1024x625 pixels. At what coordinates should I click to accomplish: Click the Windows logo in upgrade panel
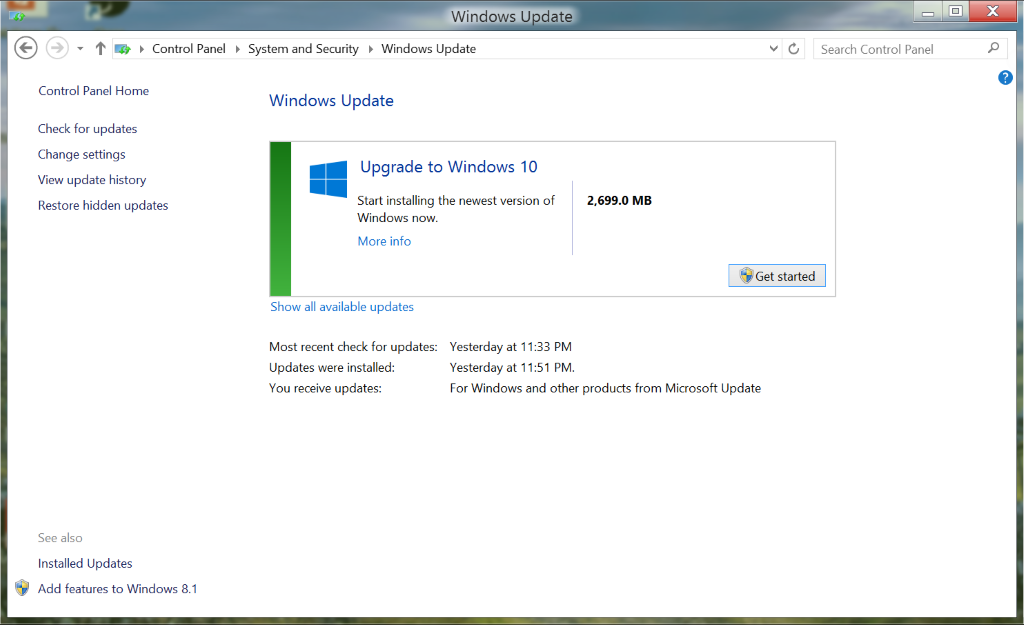click(x=328, y=179)
